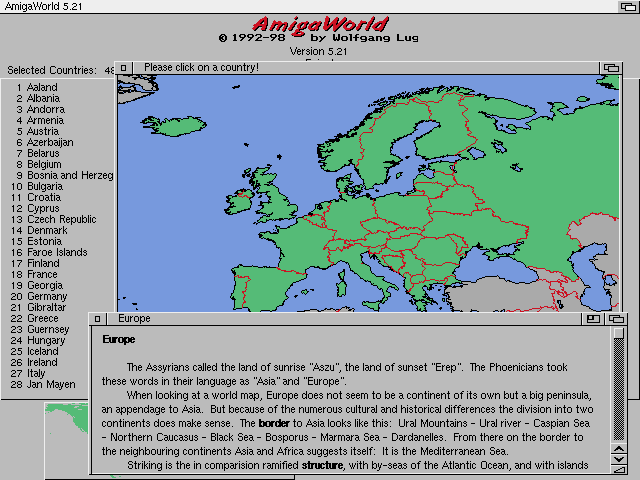Screen dimensions: 640x480
Task: Click the up arrow of Europe text scrollbar
Action: 619,449
